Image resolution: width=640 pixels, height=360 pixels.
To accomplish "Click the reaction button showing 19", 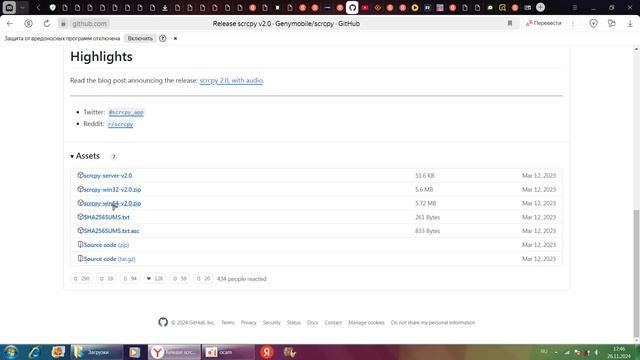I will (106, 279).
